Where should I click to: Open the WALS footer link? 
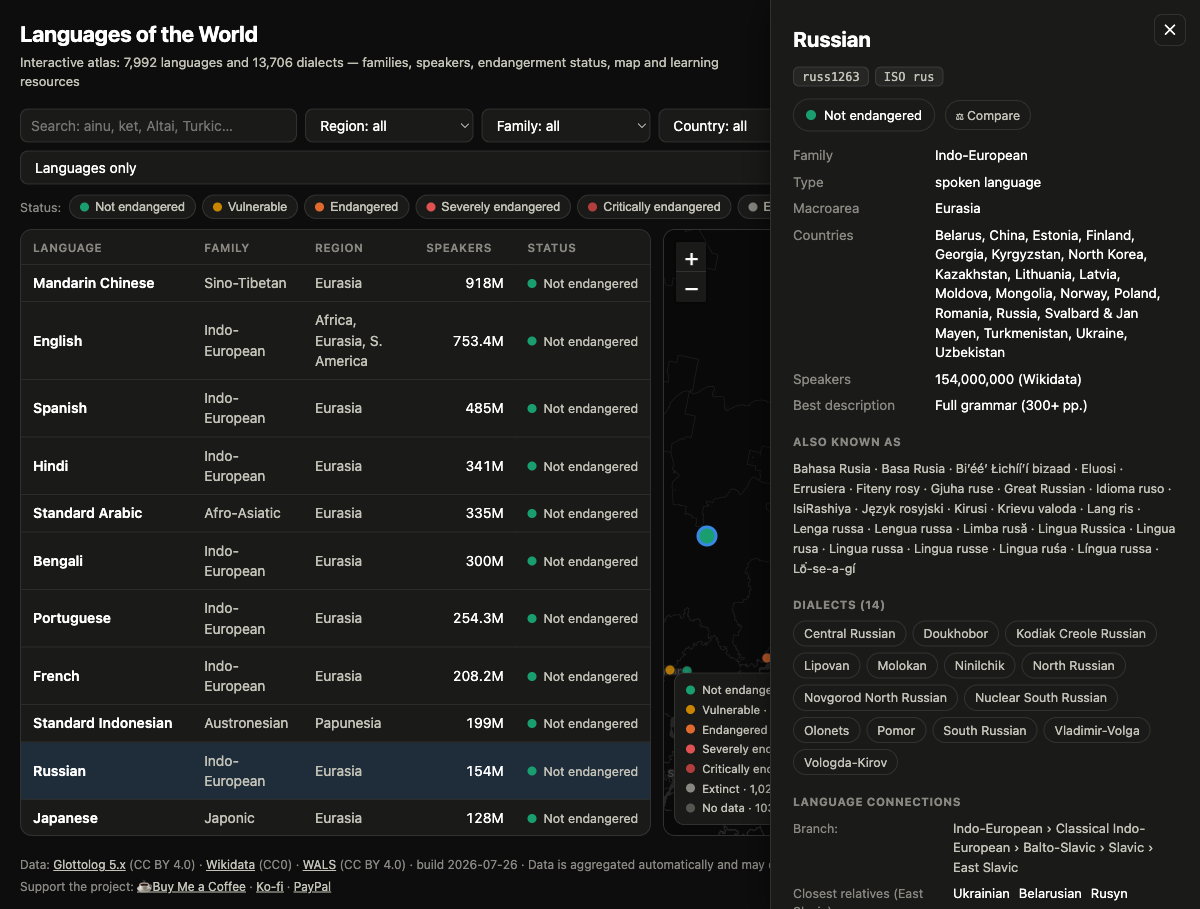[319, 864]
